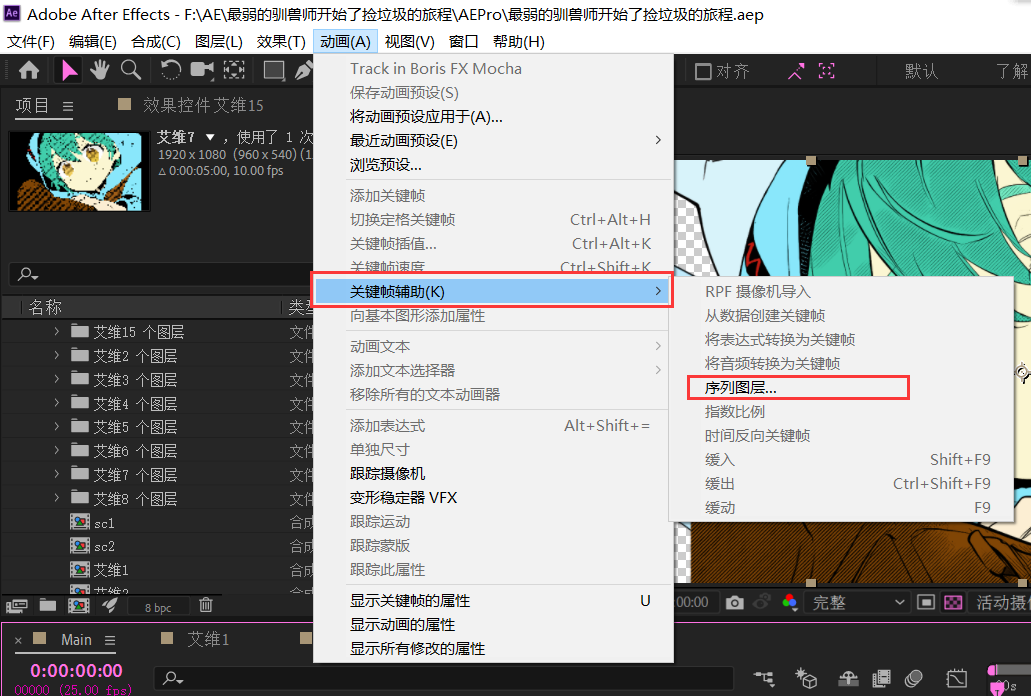Expand the 艾维7 个图层 folder
This screenshot has height=696, width=1031.
57,474
